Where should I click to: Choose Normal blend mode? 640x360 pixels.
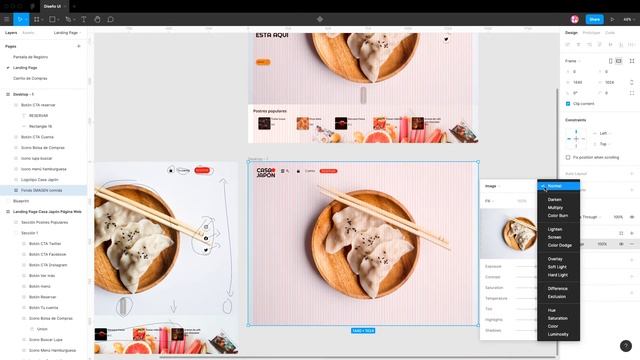tap(558, 186)
